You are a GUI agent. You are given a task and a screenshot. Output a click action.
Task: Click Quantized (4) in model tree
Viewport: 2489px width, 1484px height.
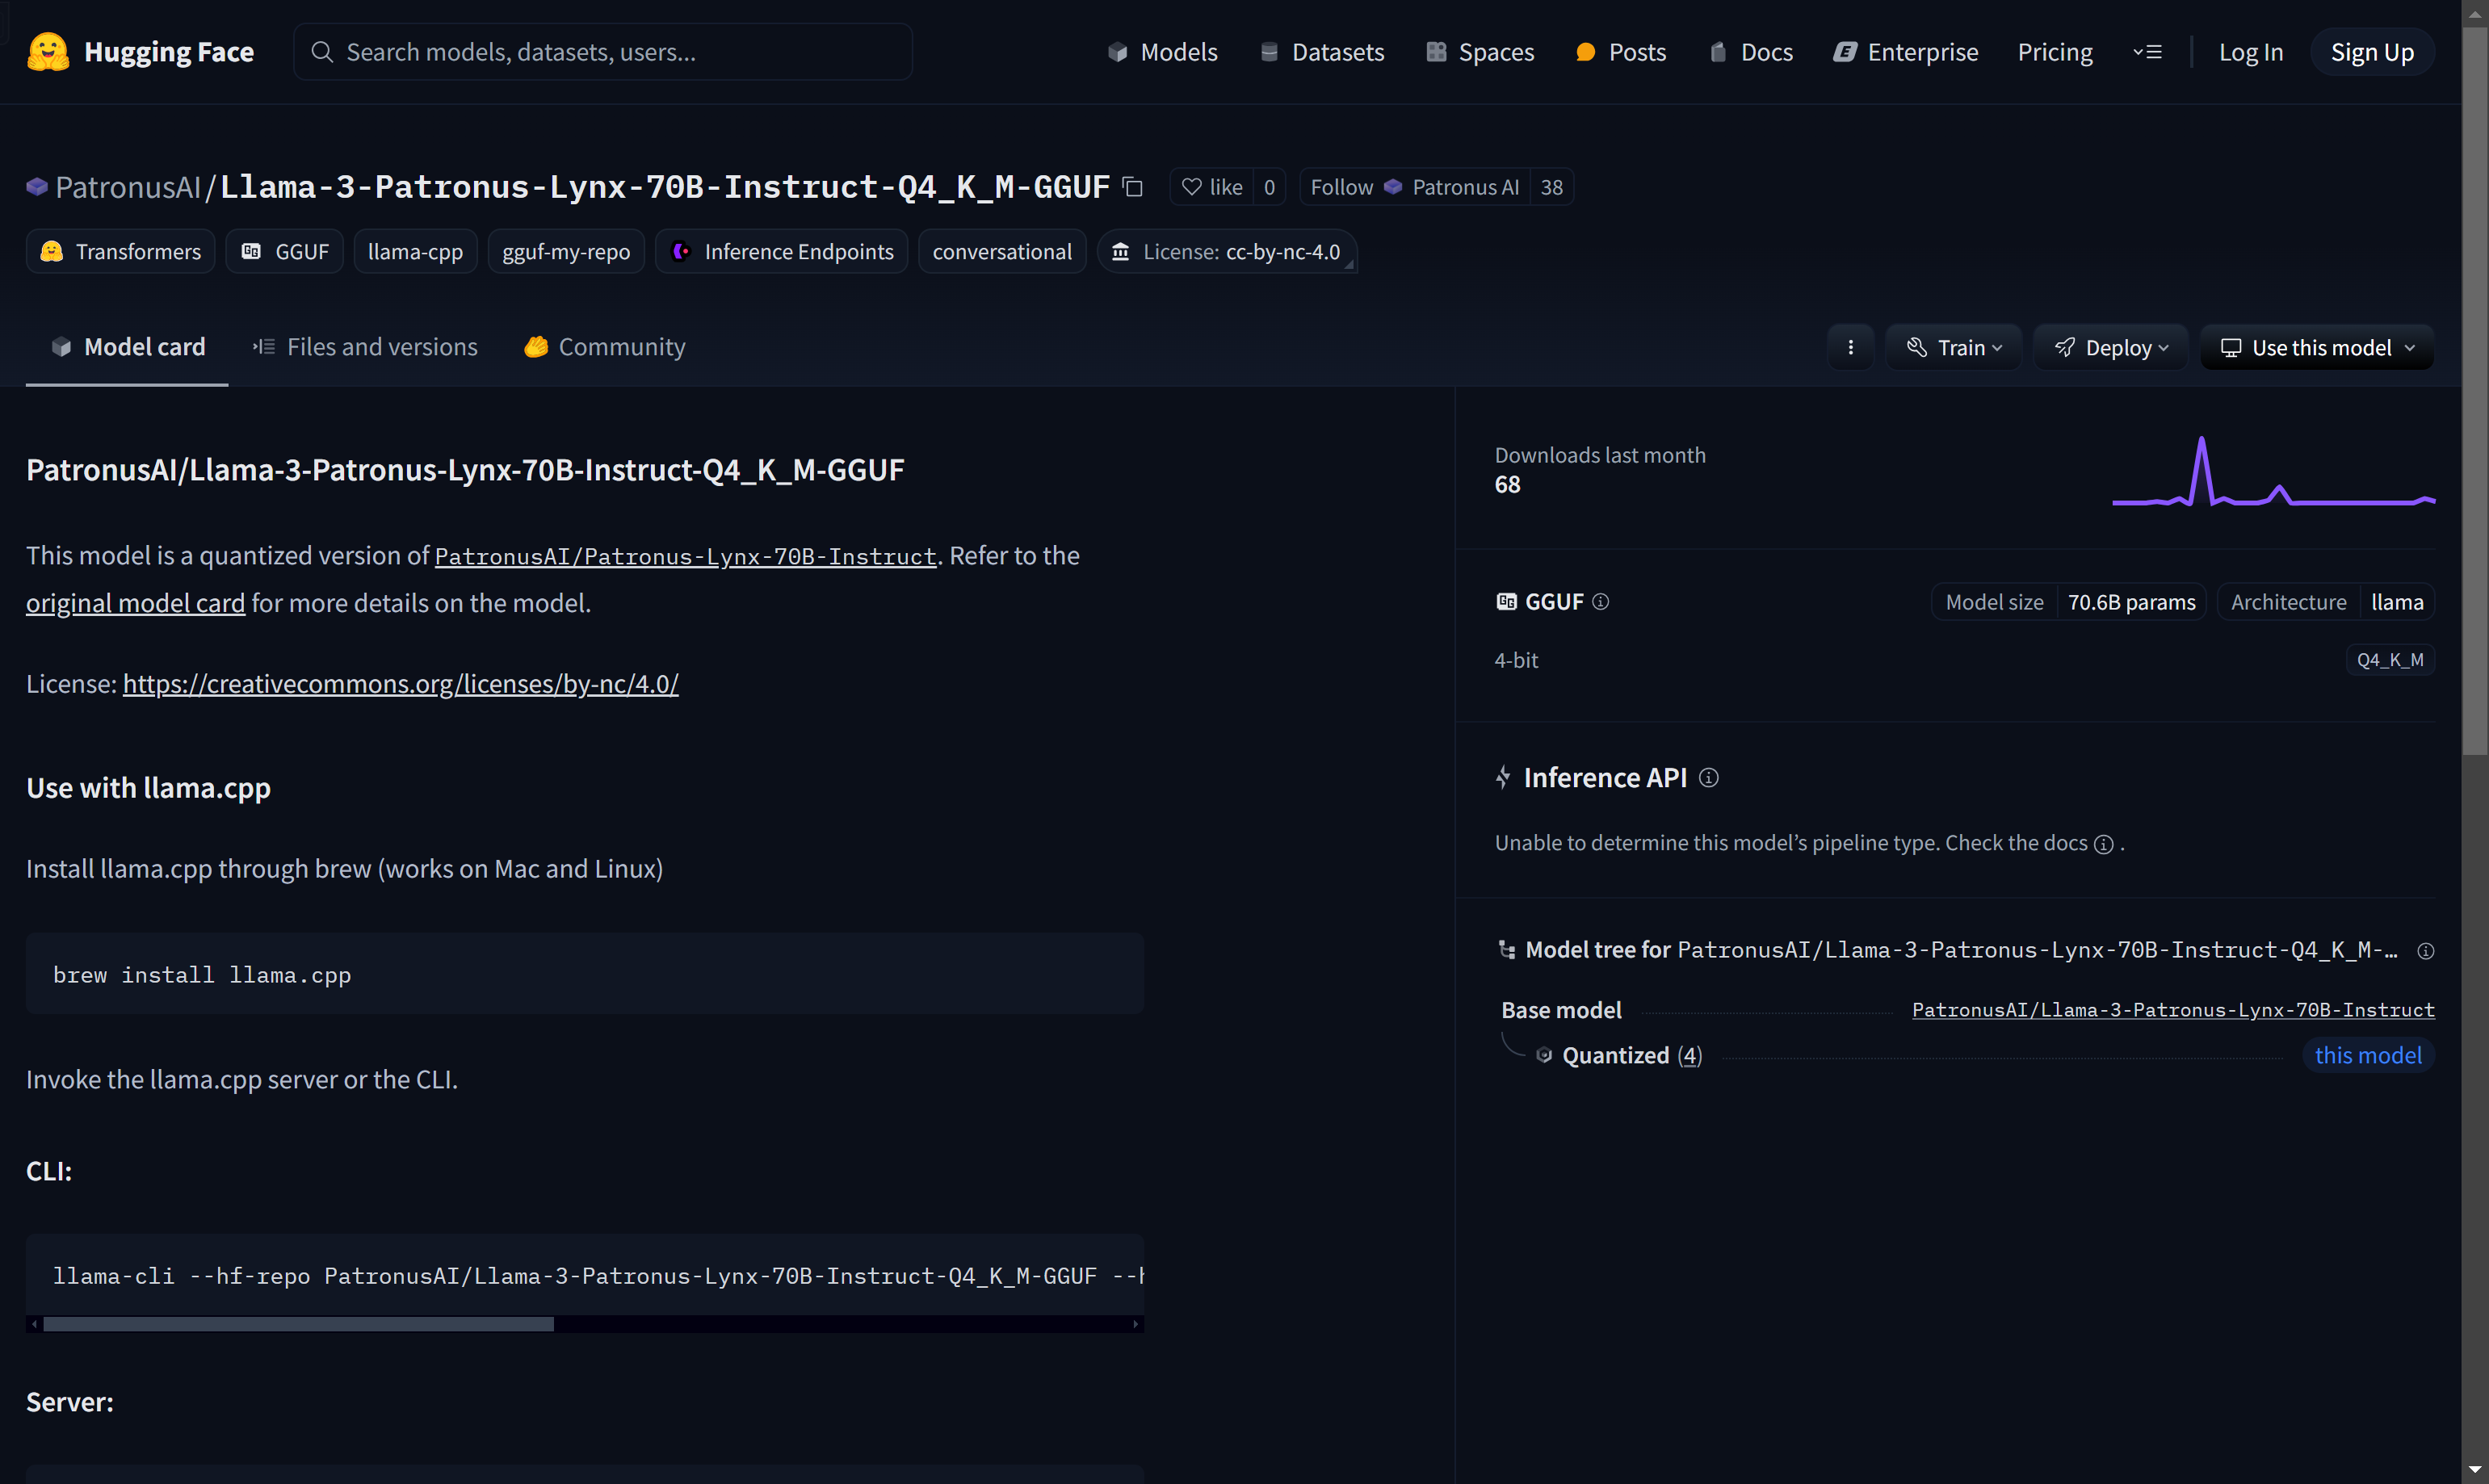(1631, 1055)
